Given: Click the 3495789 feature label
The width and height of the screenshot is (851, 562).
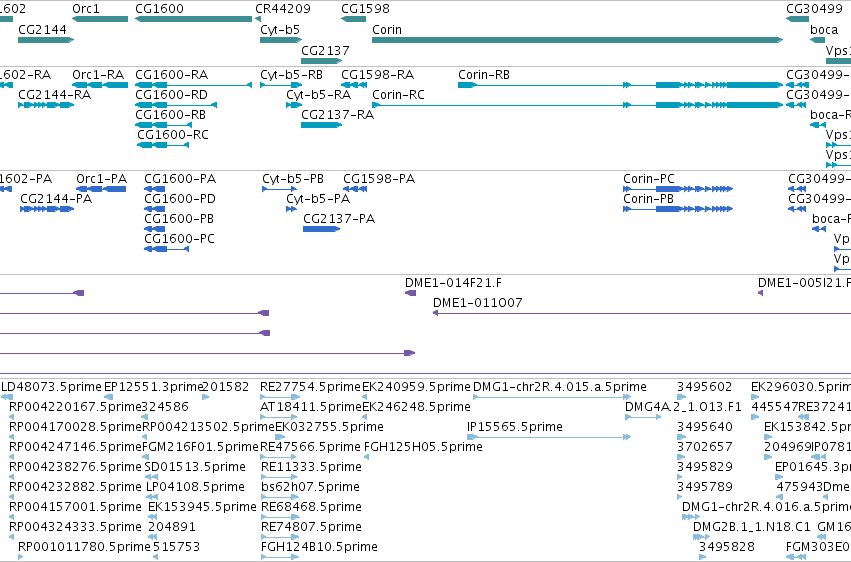Looking at the screenshot, I should click(x=704, y=487).
